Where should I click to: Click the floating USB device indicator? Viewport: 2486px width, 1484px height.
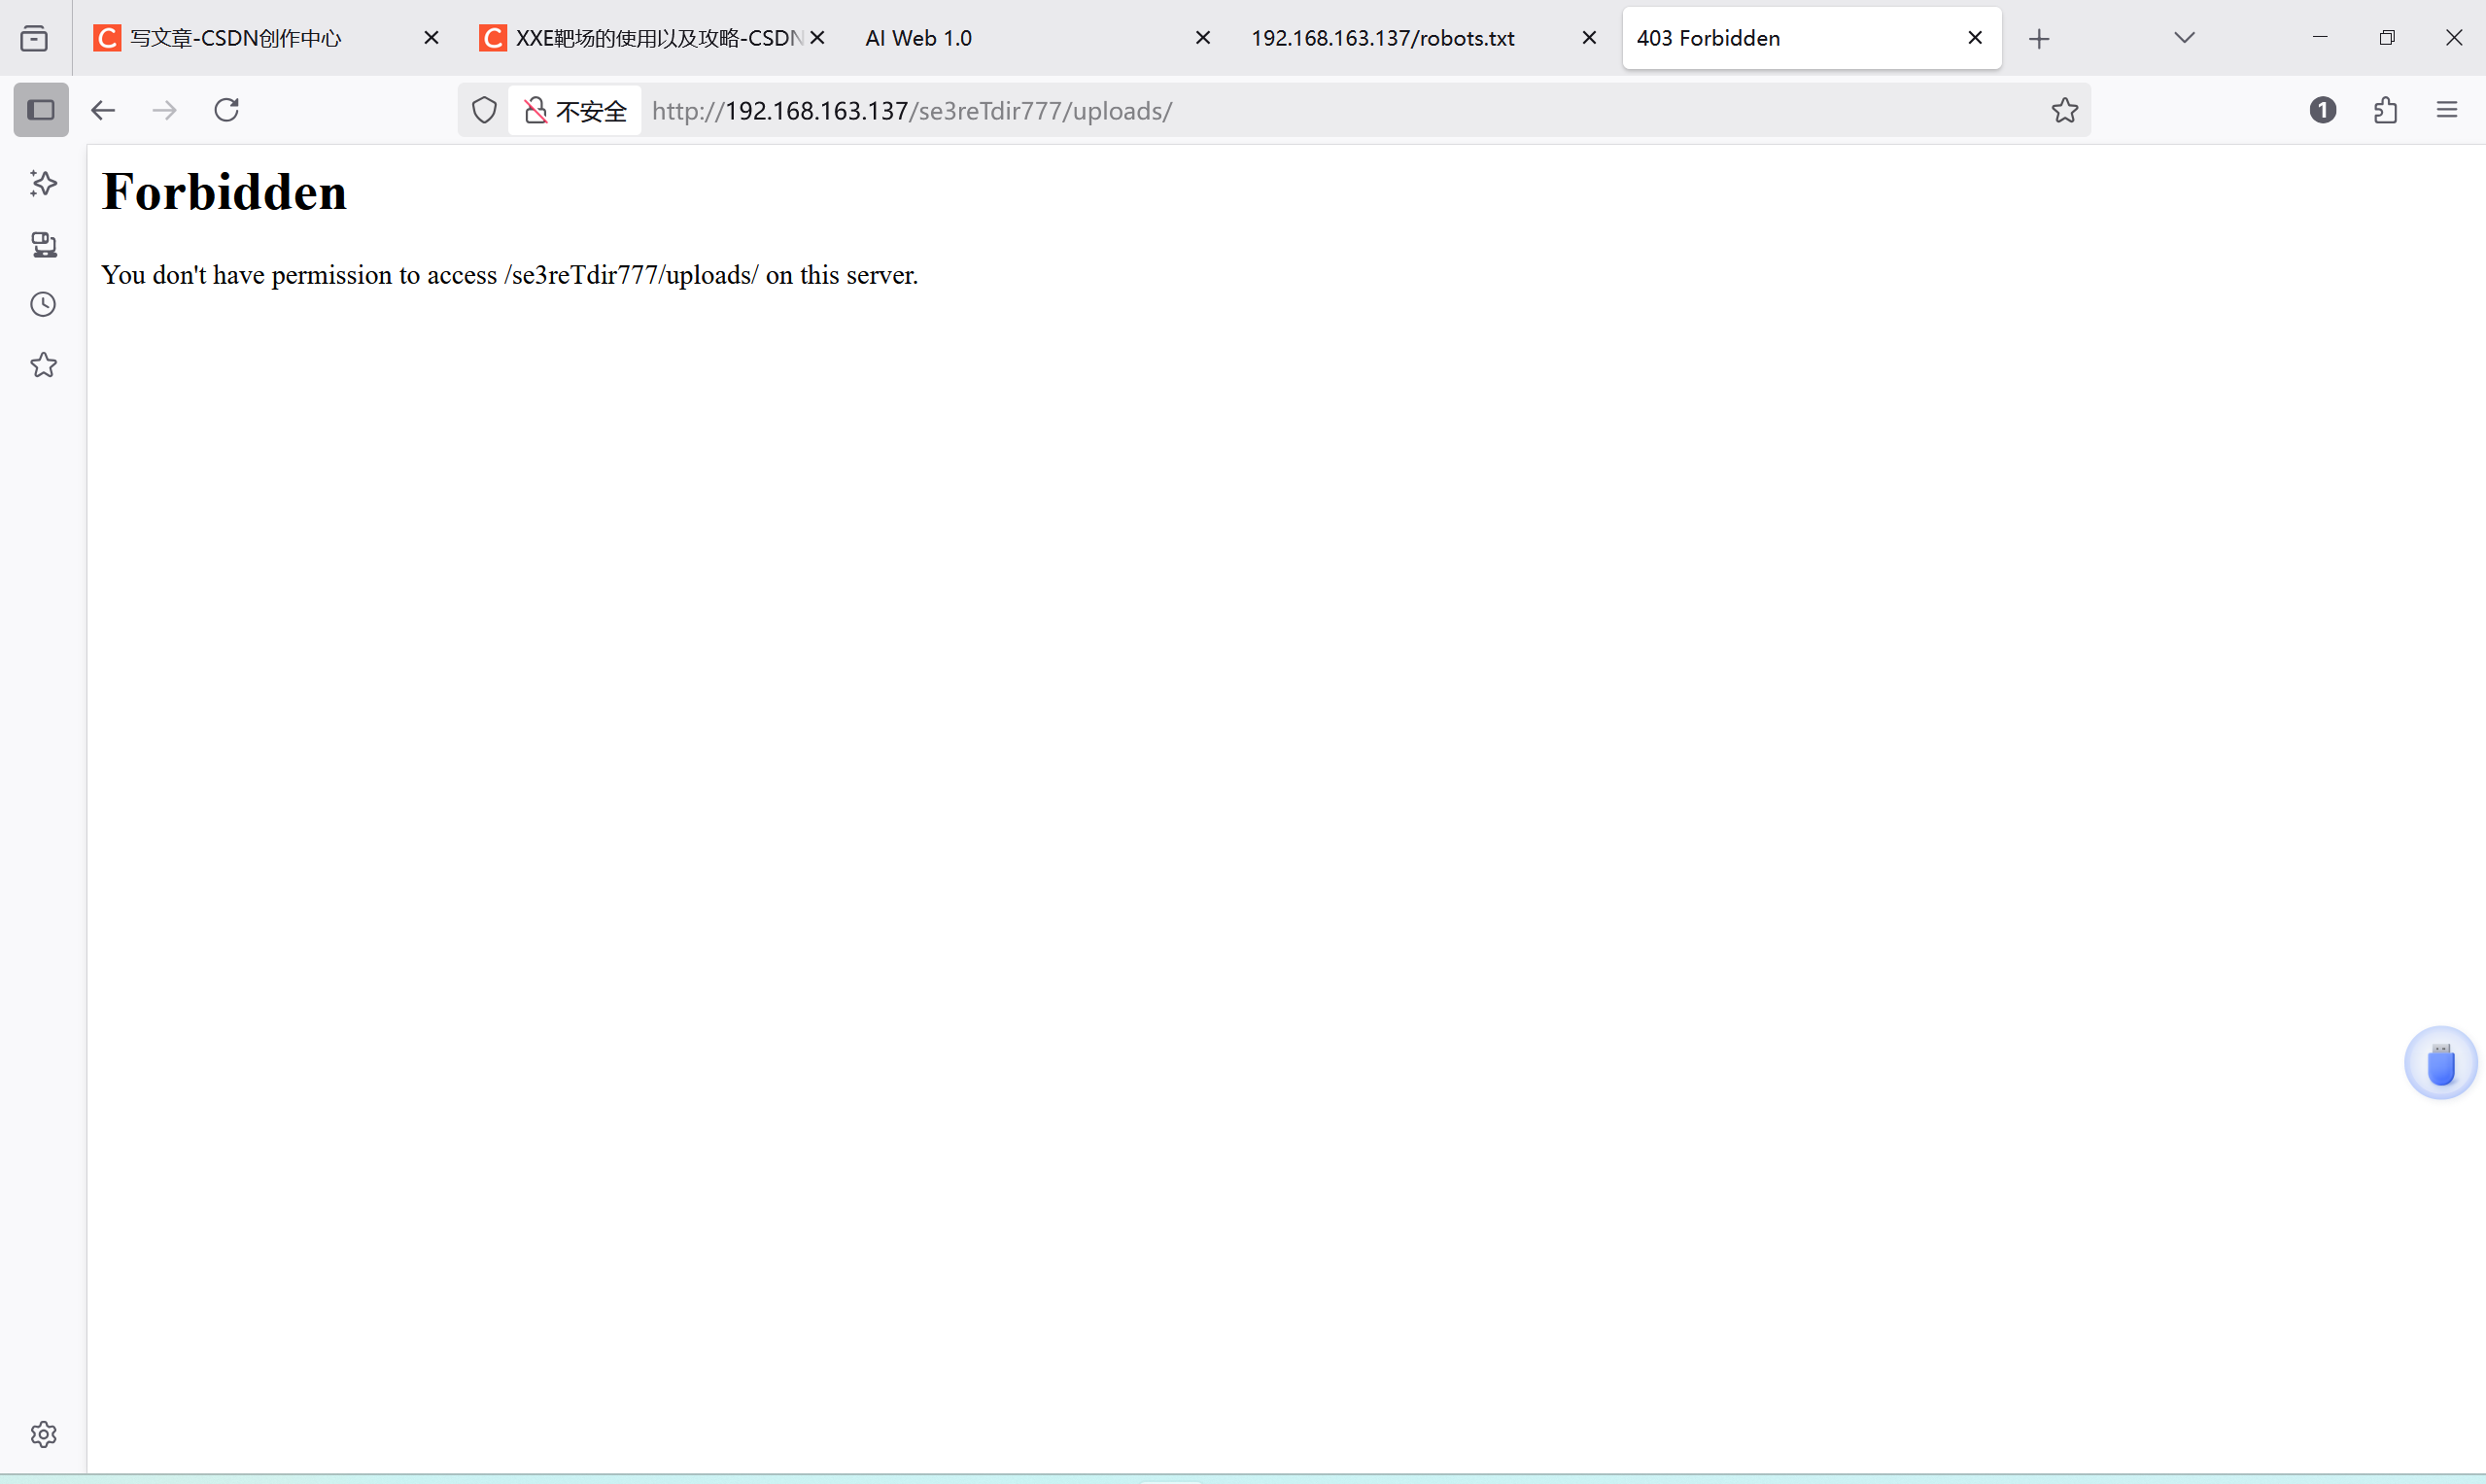[x=2440, y=1062]
